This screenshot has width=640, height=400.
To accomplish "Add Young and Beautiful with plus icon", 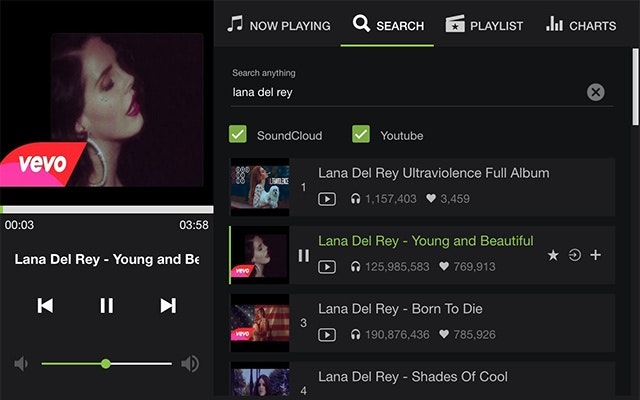I will coord(596,255).
